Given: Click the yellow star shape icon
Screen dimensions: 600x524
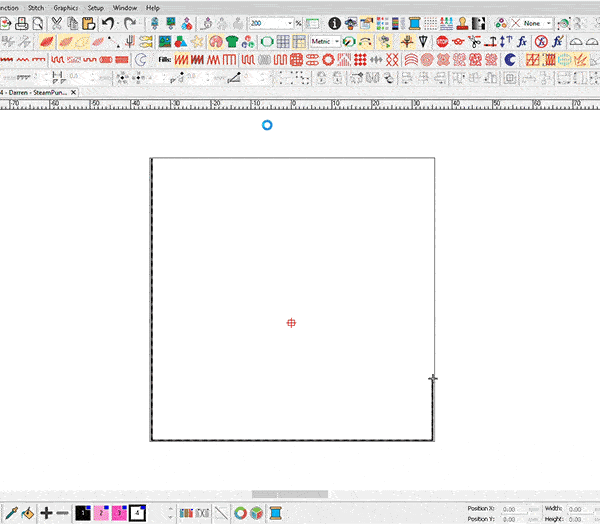Looking at the screenshot, I should [197, 41].
